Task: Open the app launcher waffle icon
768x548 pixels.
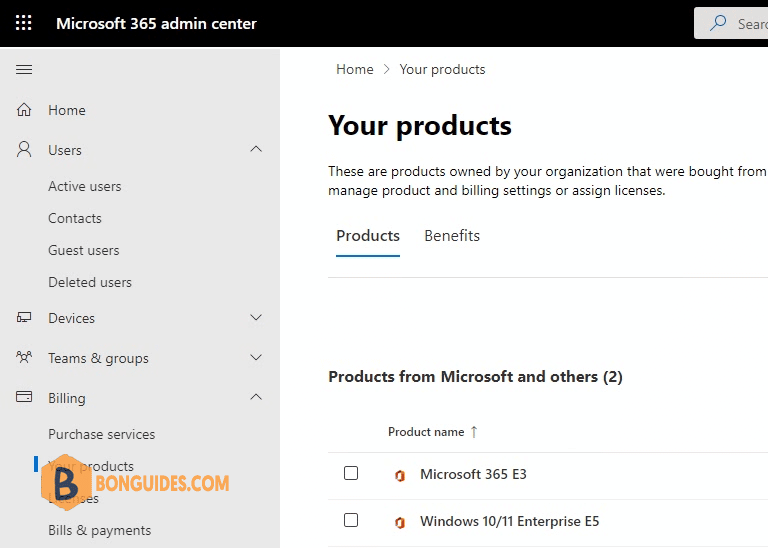Action: [24, 23]
